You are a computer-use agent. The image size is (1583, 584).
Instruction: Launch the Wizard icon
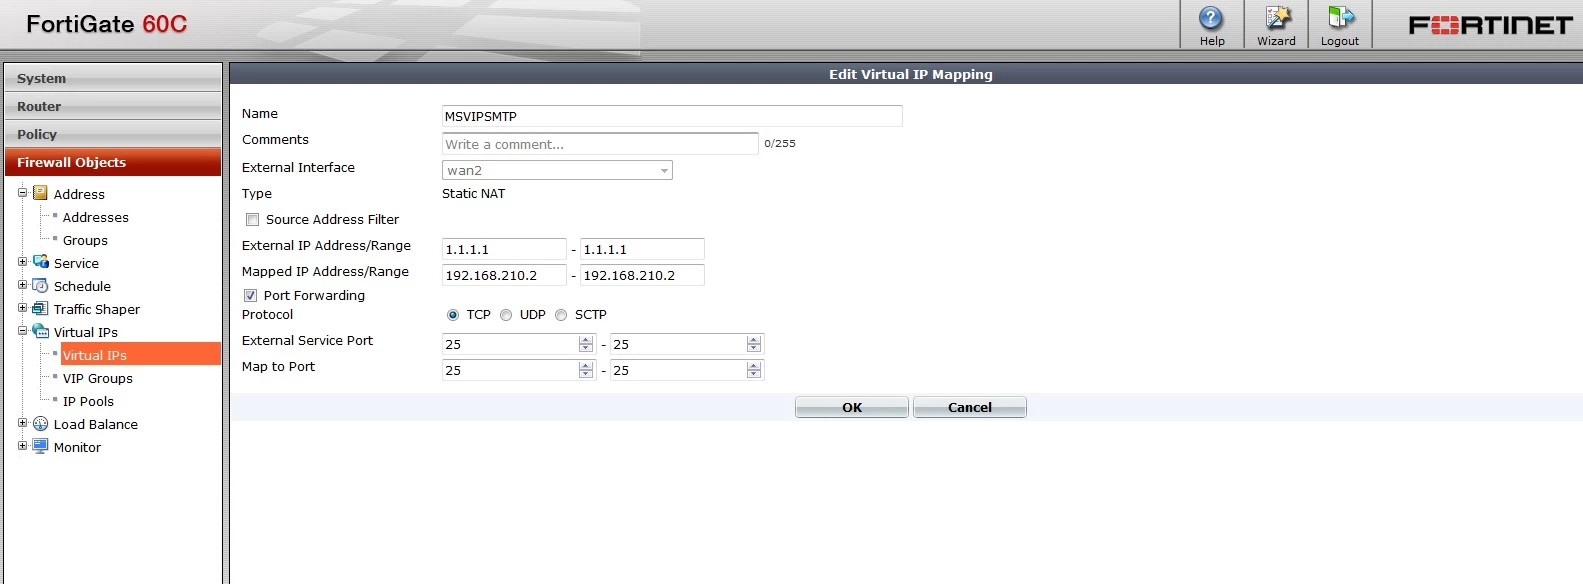(x=1276, y=19)
